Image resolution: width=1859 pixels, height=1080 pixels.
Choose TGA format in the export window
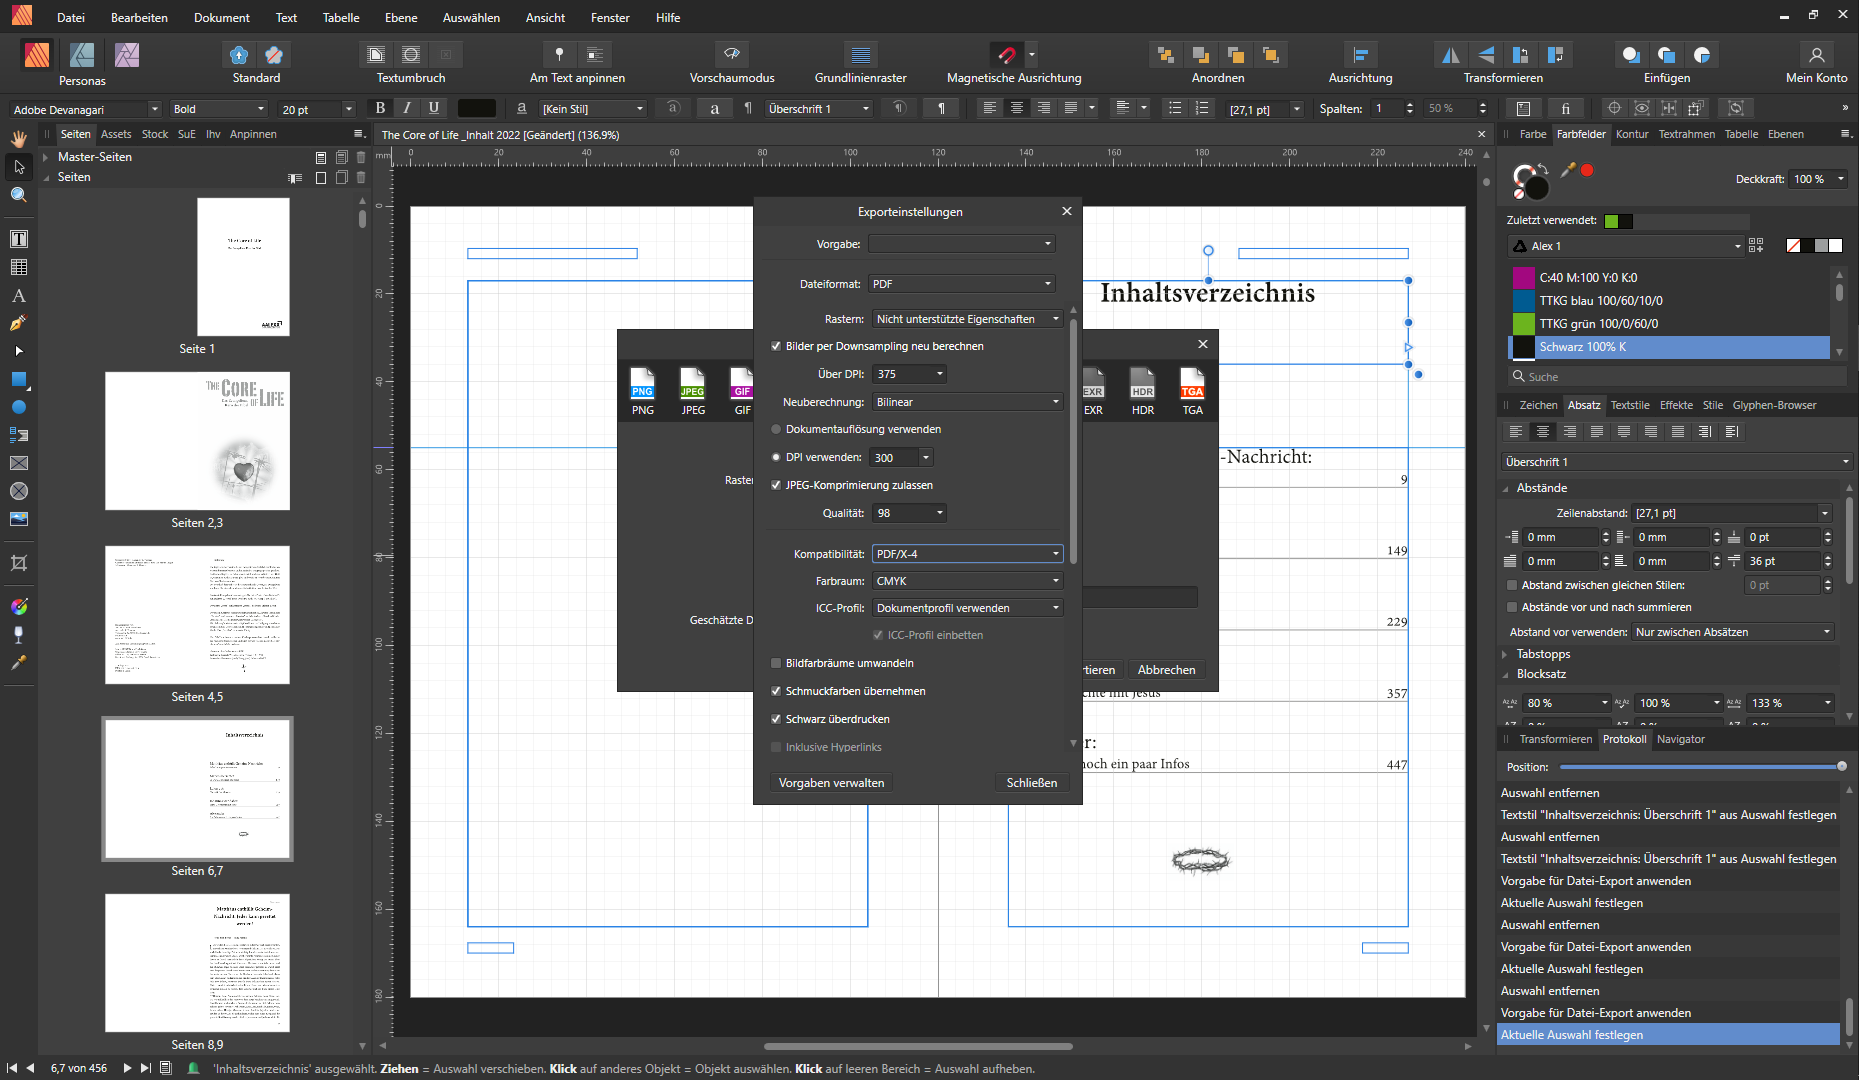click(1192, 390)
